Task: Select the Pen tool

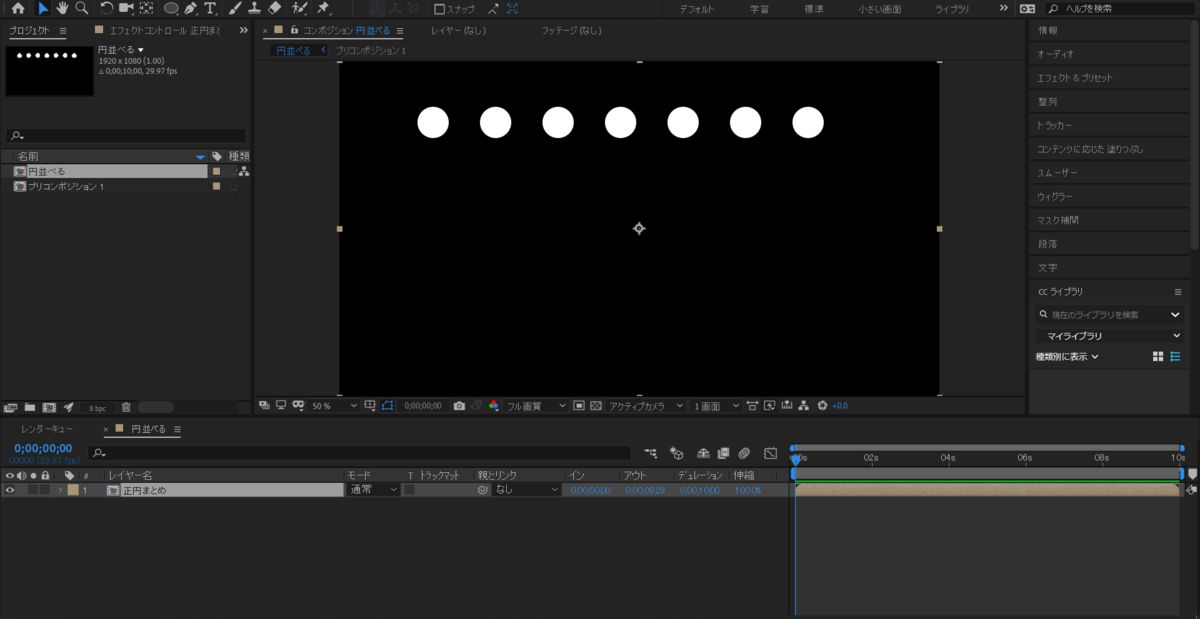Action: [x=190, y=8]
